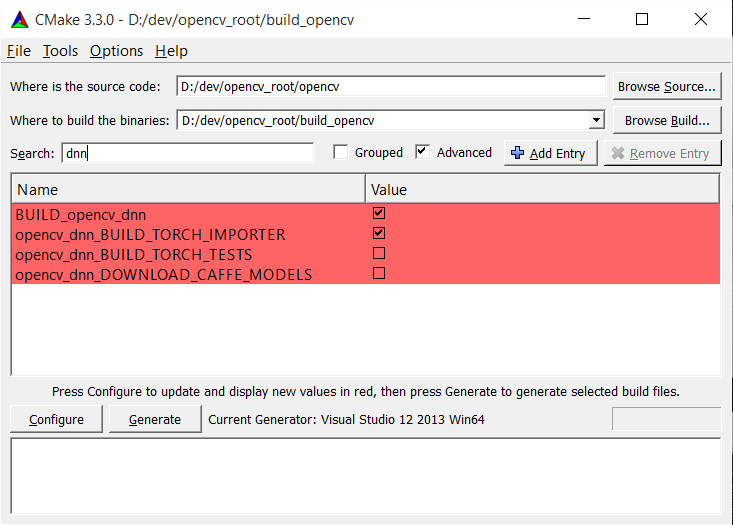Open the Help menu
The height and width of the screenshot is (525, 733).
click(x=171, y=51)
